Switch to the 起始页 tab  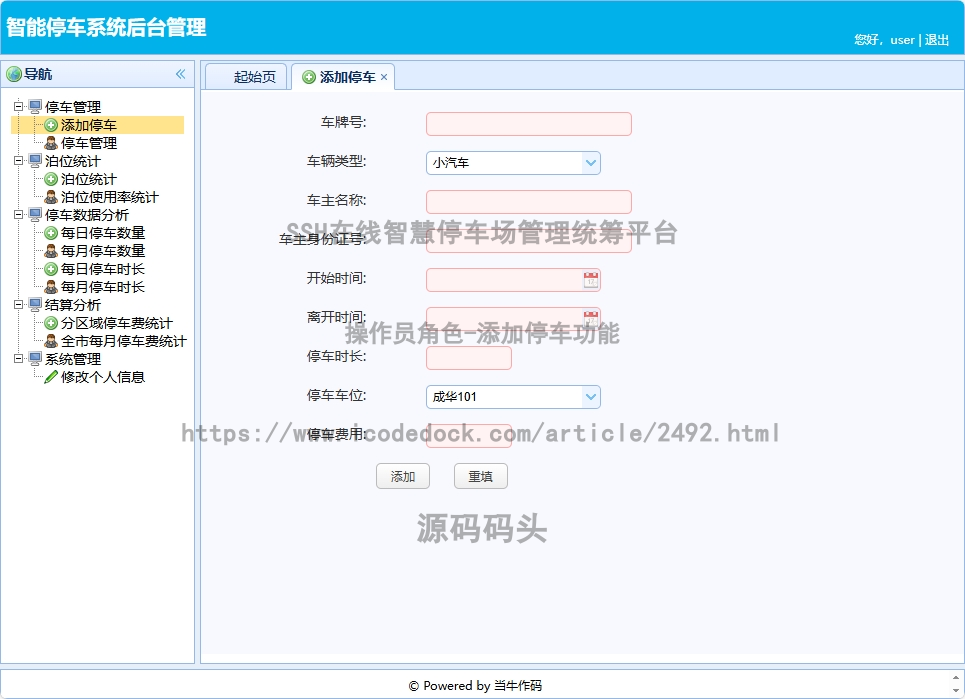pos(254,77)
